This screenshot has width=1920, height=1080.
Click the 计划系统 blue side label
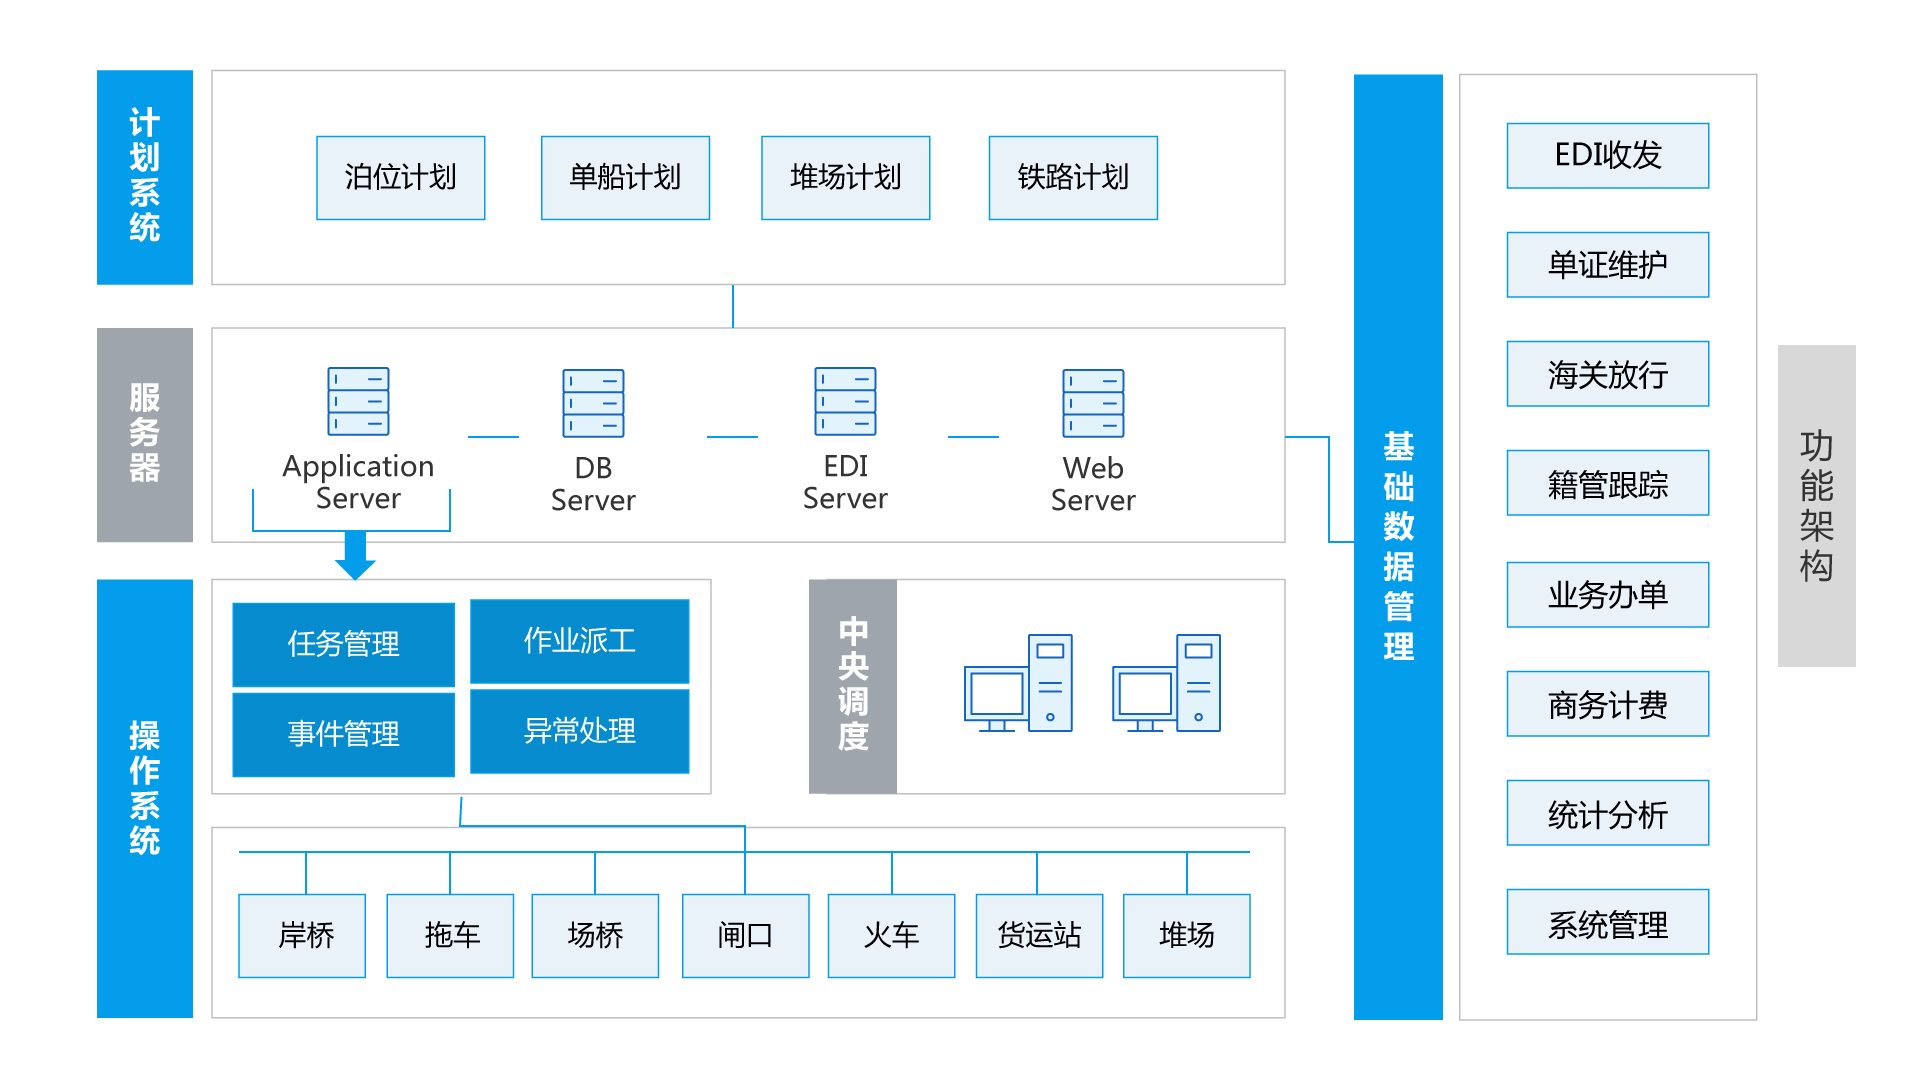145,177
